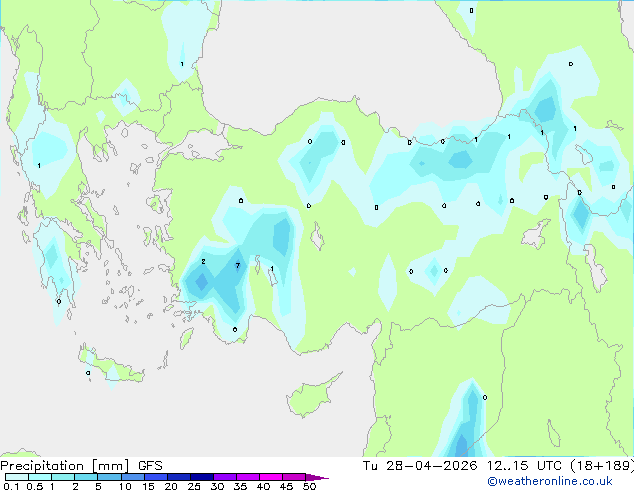Click the '12..15 UTC' time text
Screen dimensions: 634x490
coord(524,466)
